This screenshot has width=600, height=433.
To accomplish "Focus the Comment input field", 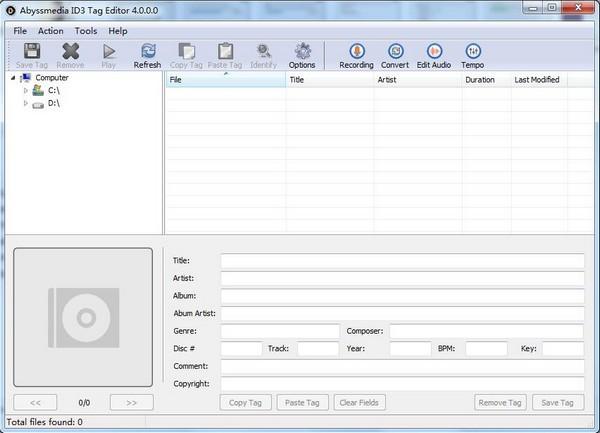I will tap(402, 366).
